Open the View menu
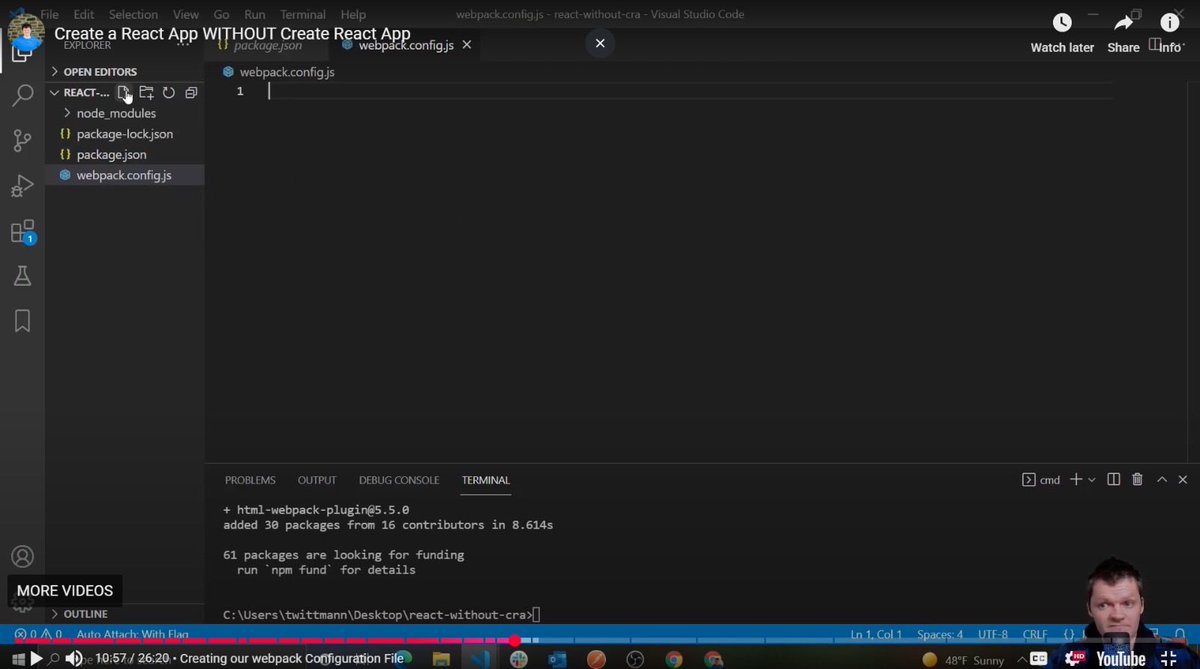This screenshot has height=669, width=1200. 186,15
